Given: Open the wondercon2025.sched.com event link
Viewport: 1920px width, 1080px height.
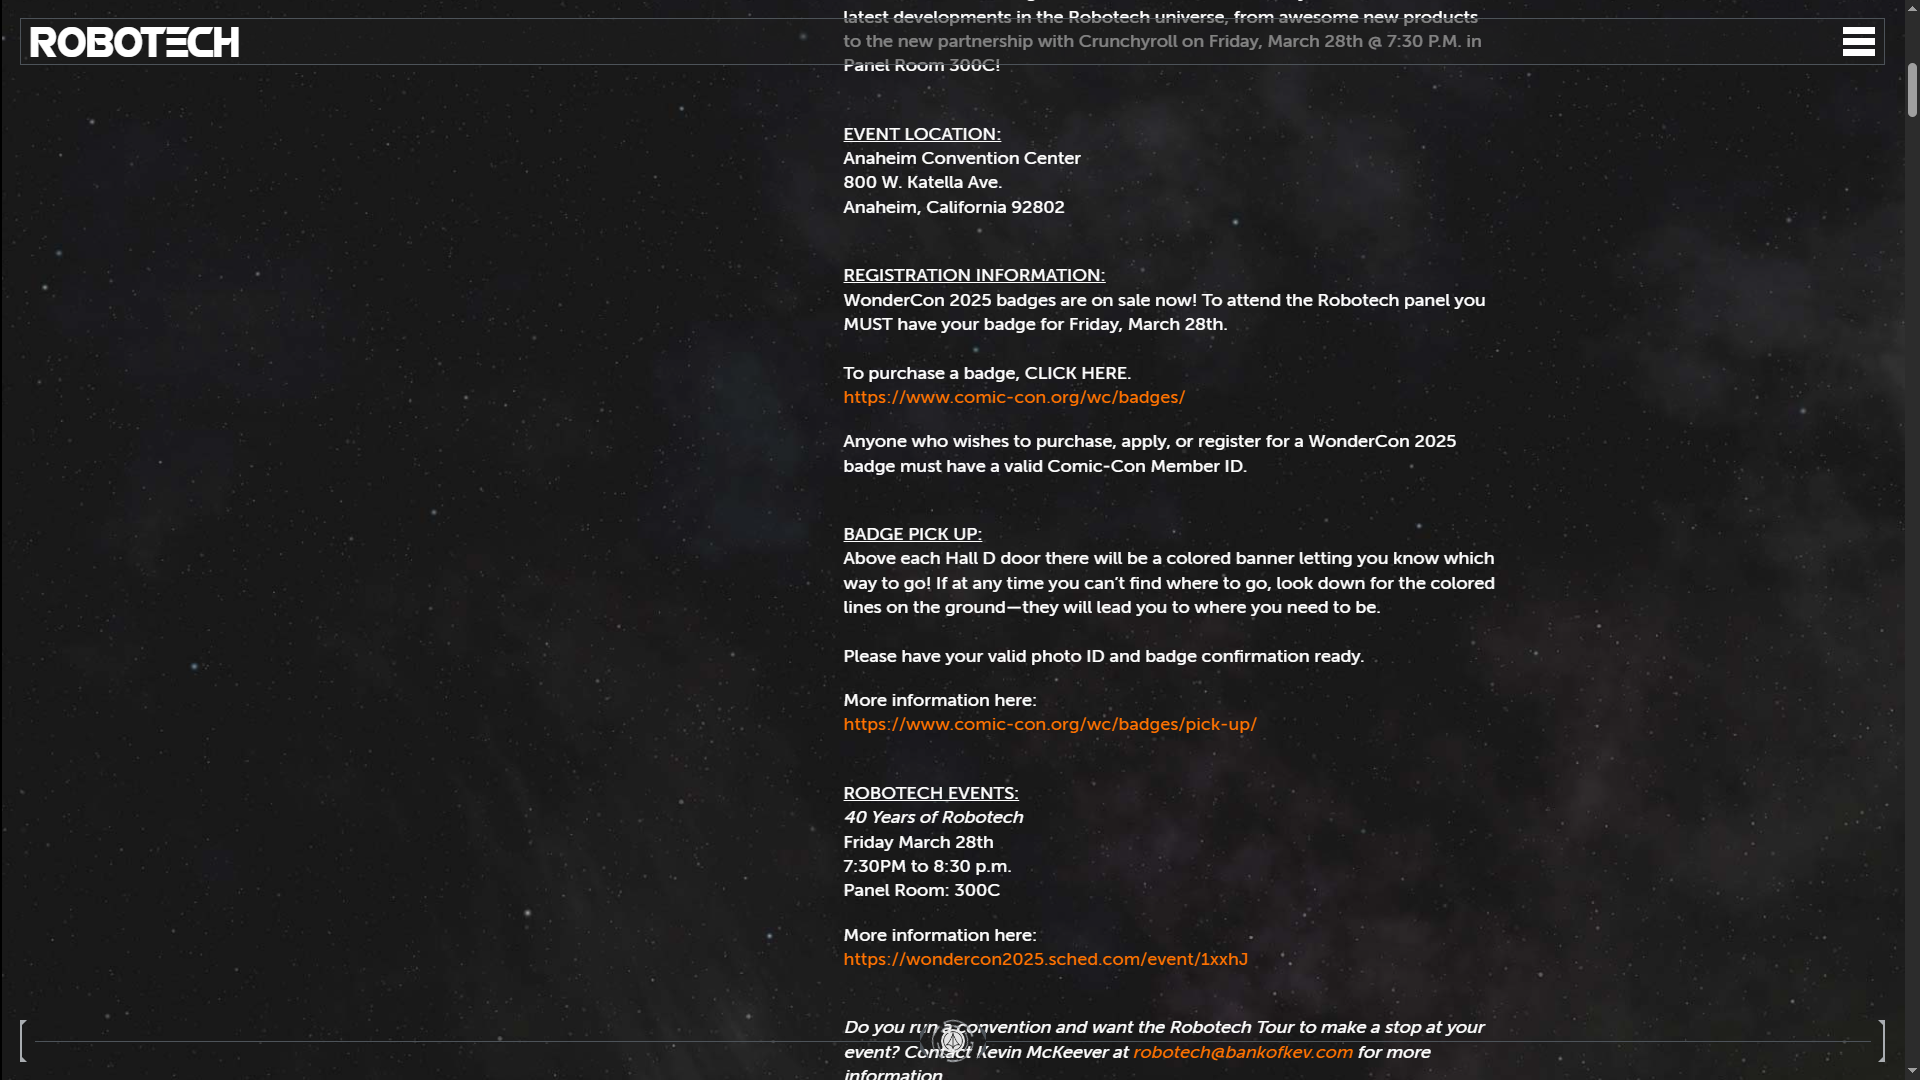Looking at the screenshot, I should pos(1045,959).
